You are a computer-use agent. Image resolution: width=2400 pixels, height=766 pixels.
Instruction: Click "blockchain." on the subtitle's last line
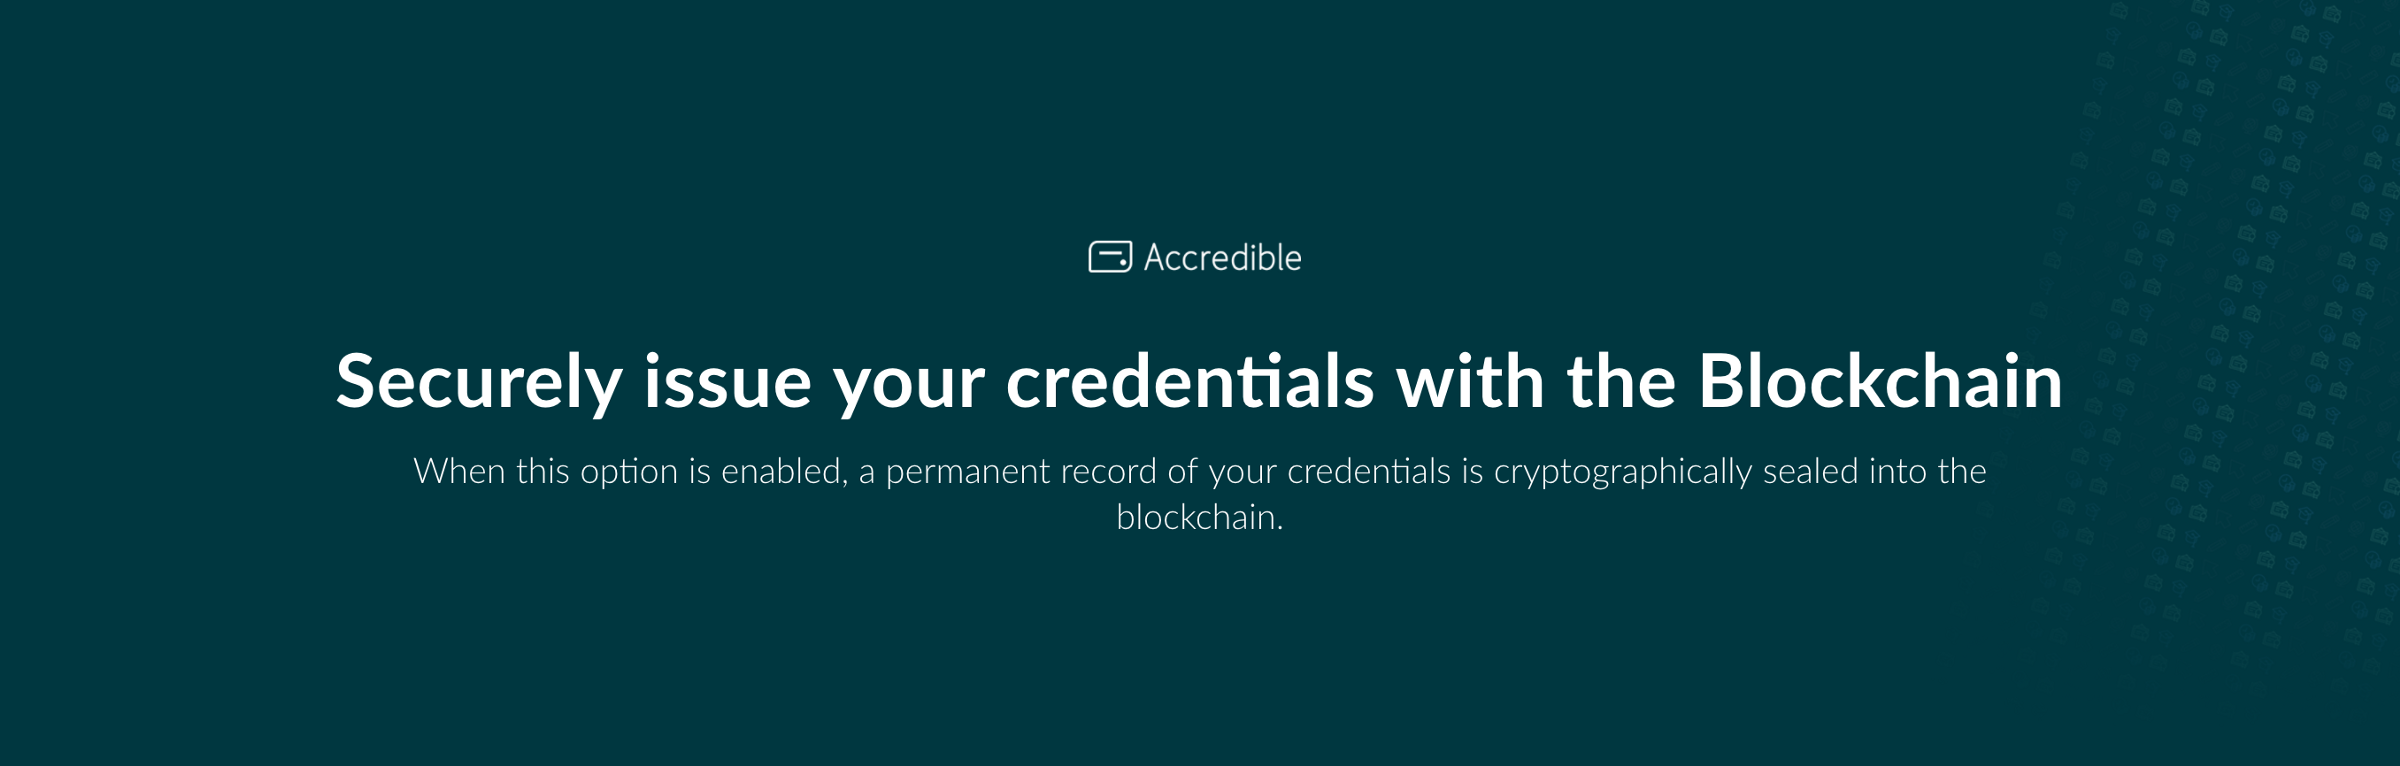(1199, 517)
